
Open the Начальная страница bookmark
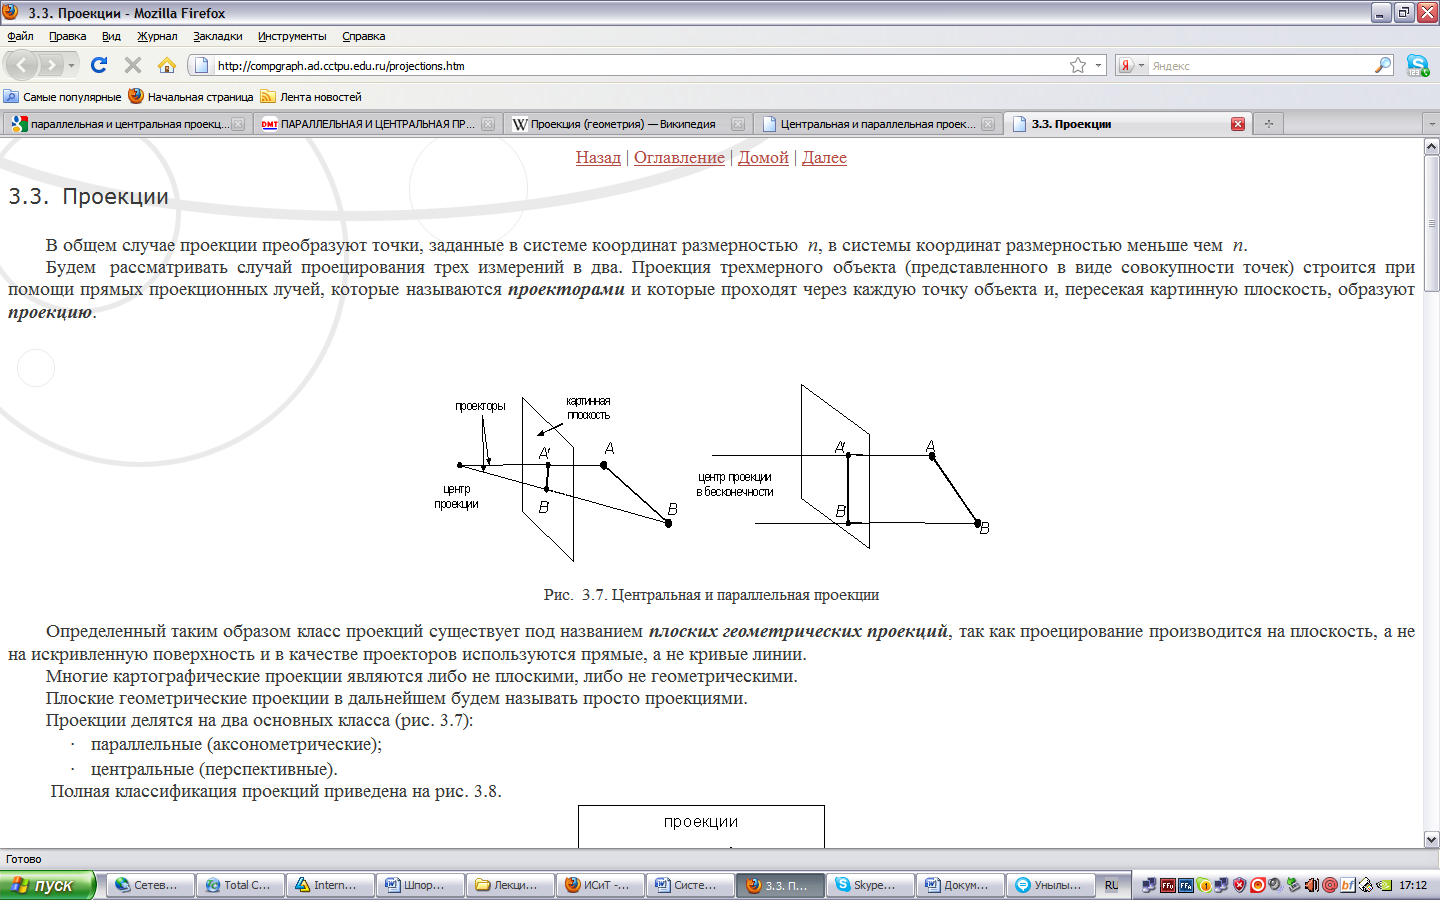[x=190, y=97]
